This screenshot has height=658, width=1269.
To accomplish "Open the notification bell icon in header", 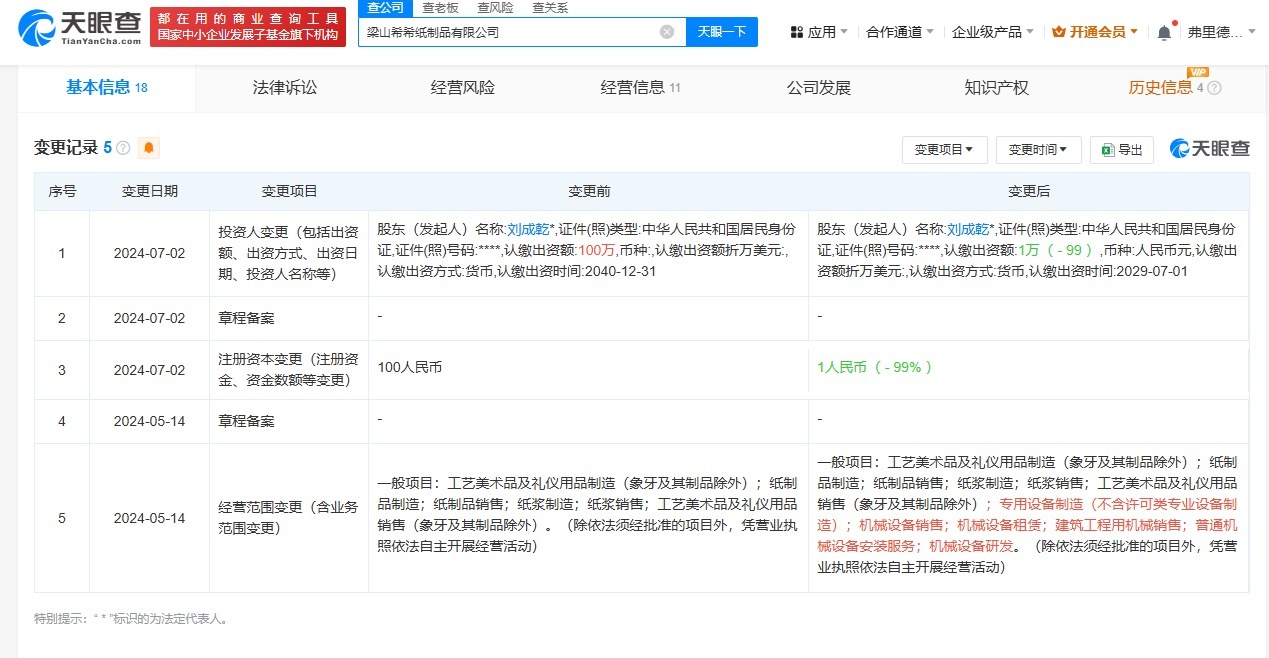I will pos(1164,32).
